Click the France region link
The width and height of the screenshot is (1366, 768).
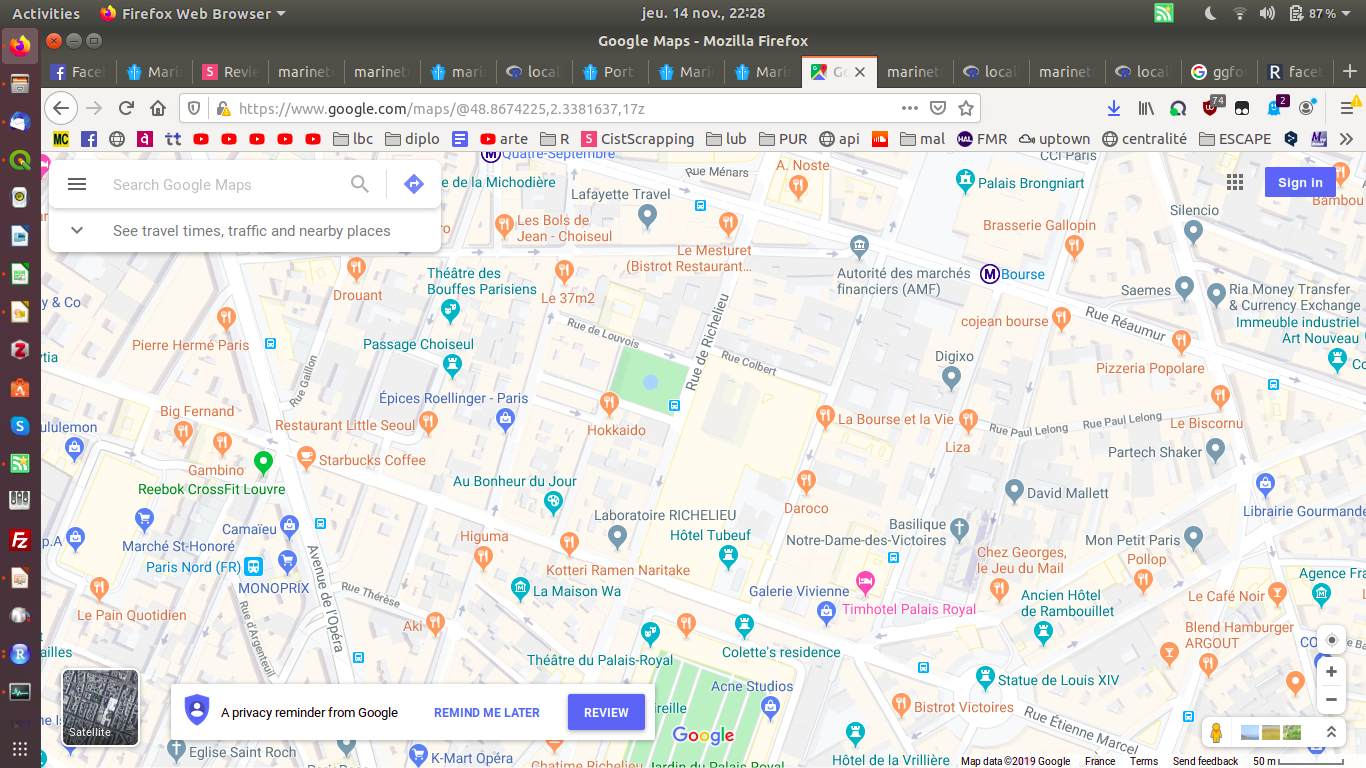1100,761
